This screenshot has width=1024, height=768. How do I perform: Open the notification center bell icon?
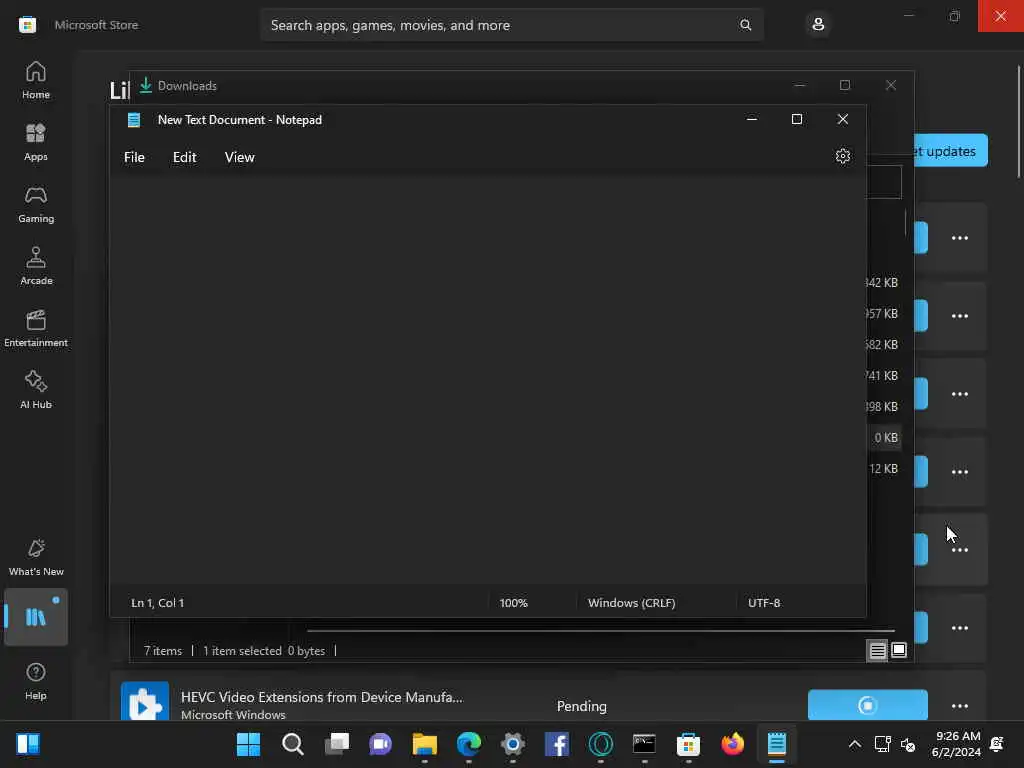point(997,744)
